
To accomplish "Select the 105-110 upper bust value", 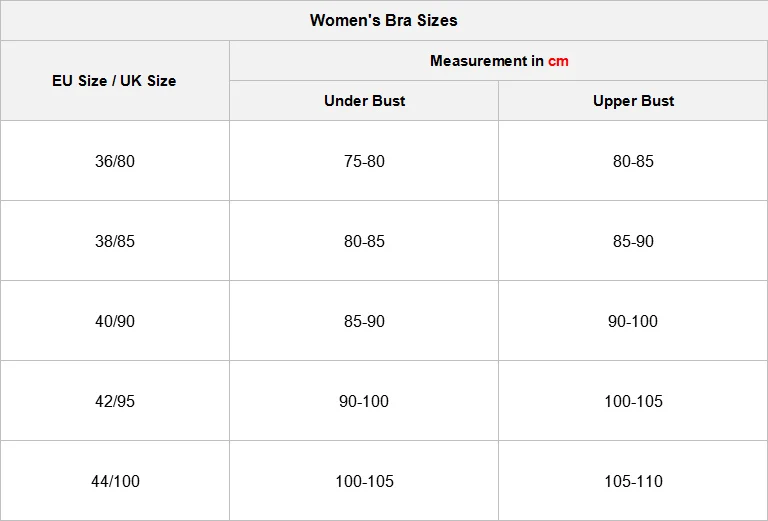I will pos(633,481).
